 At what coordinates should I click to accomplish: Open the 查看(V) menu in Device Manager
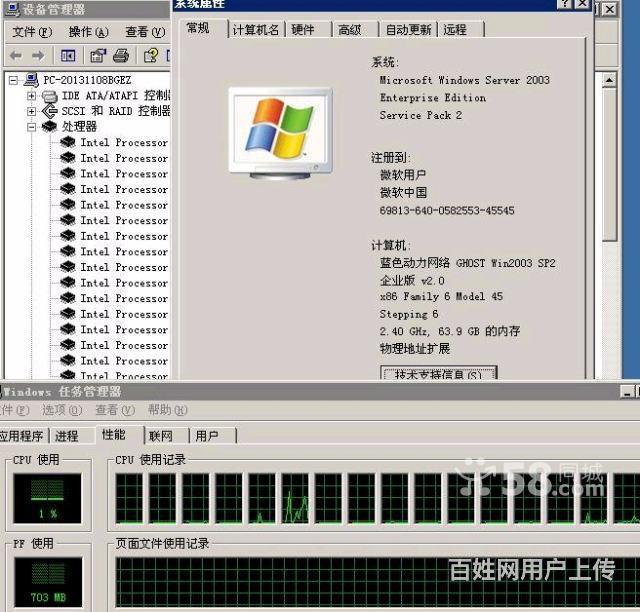(145, 31)
